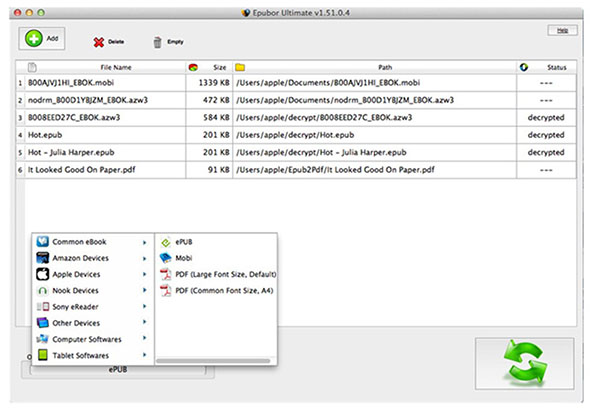
Task: Expand Amazon Devices submenu arrow
Action: click(144, 259)
